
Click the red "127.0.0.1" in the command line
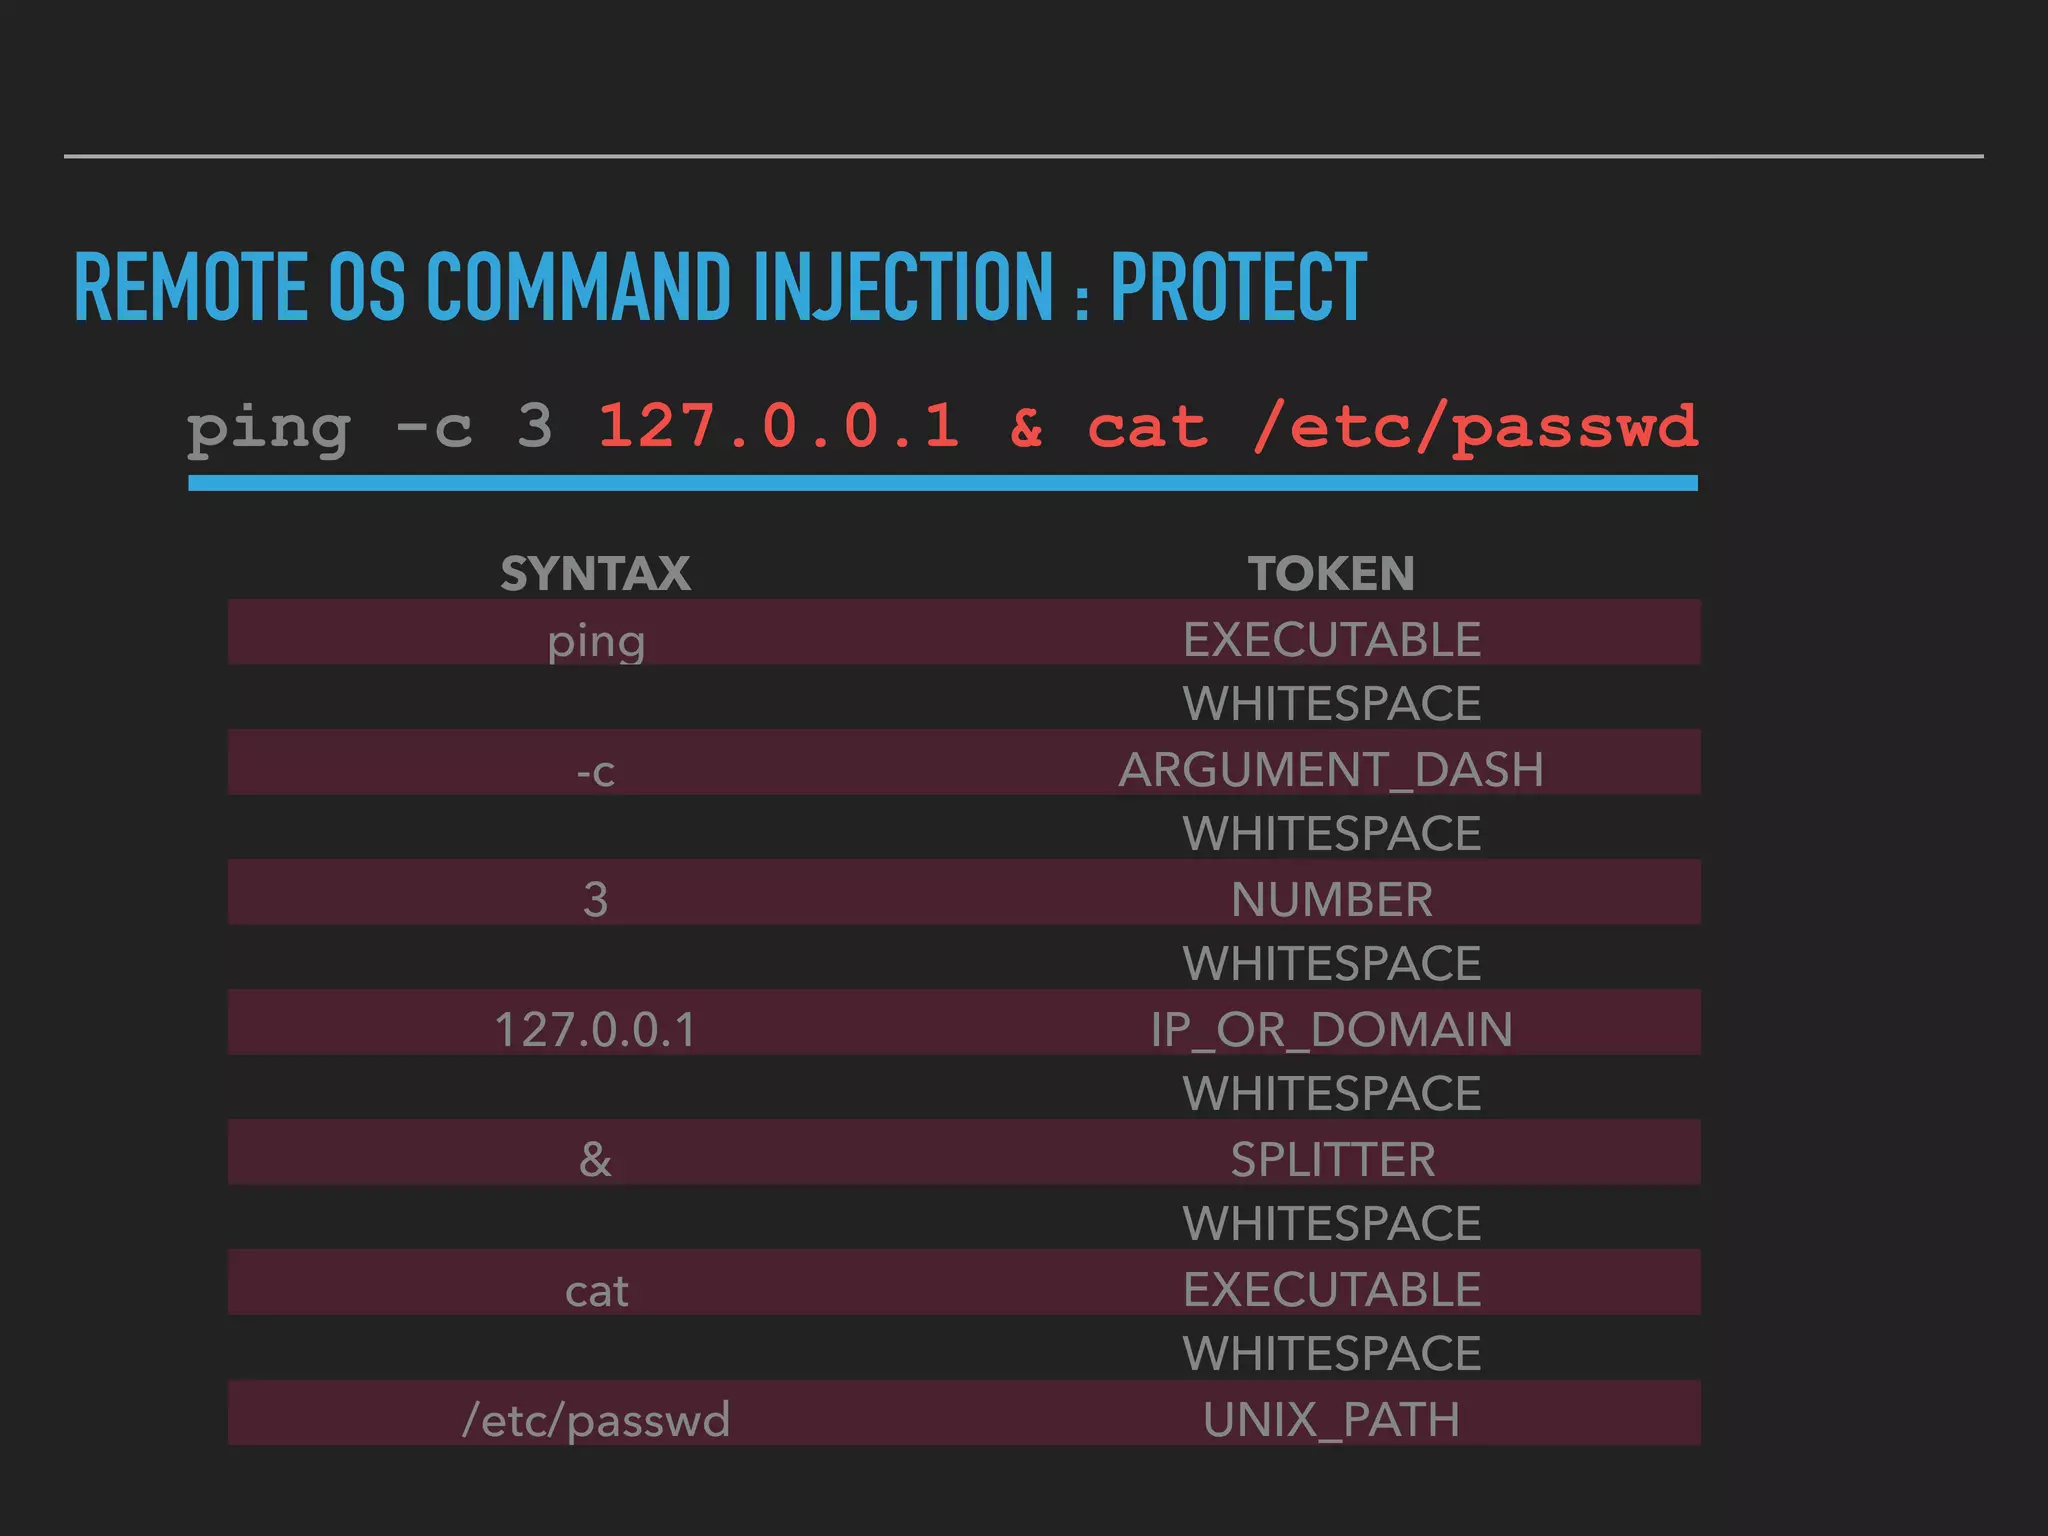[778, 426]
